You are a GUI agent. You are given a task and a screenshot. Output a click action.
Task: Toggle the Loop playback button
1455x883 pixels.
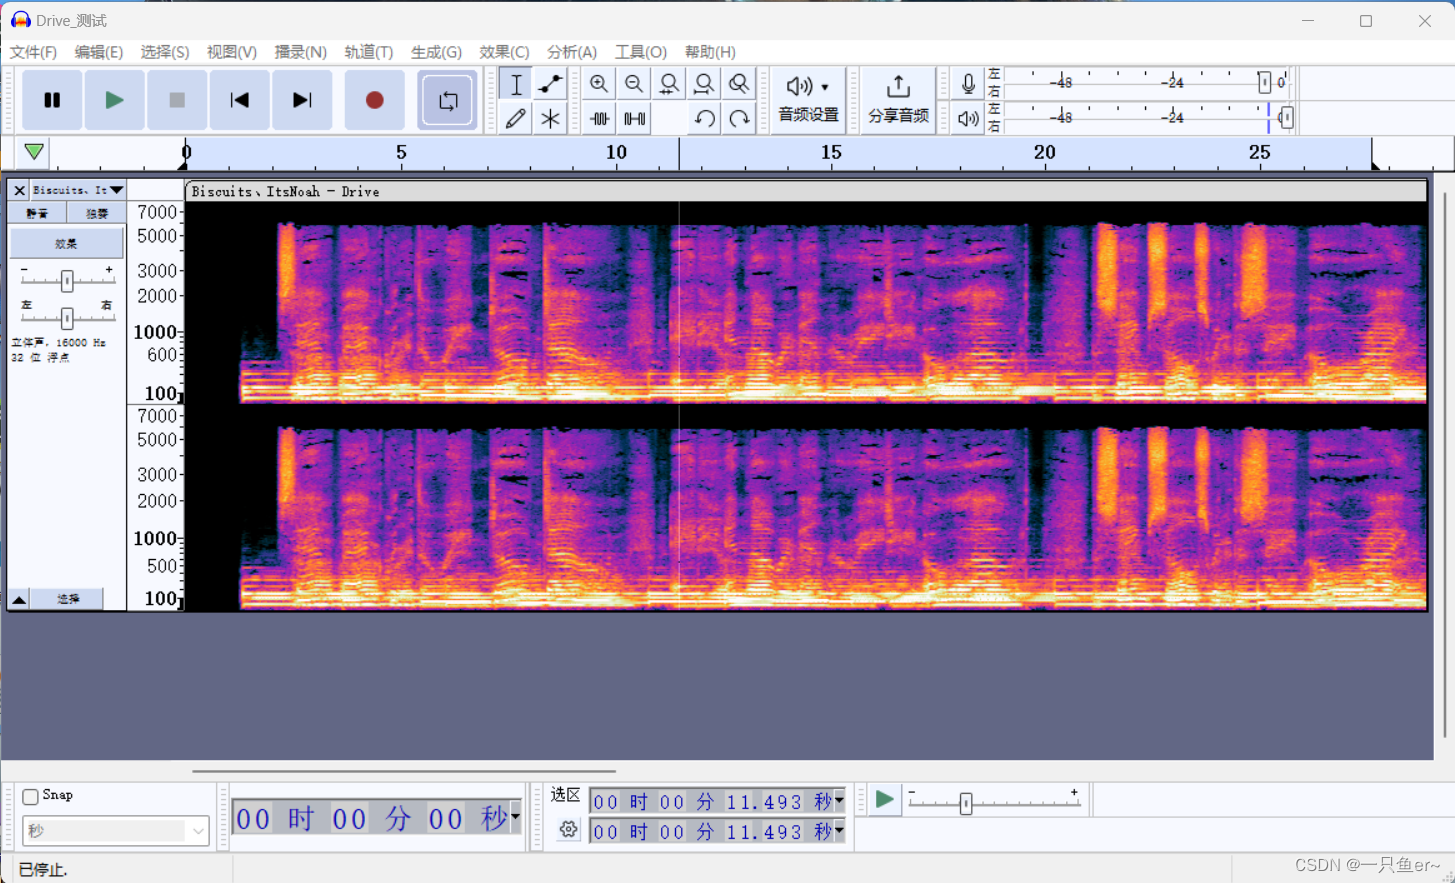[x=447, y=100]
